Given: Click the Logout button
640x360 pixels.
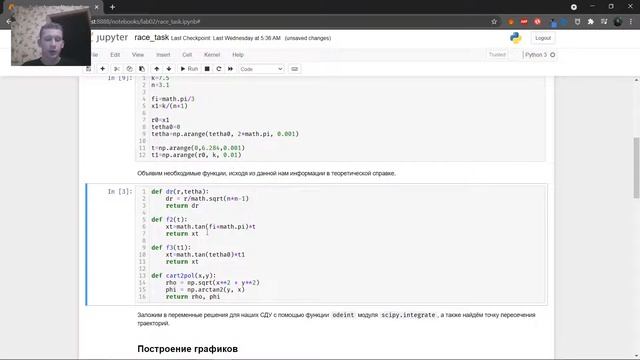Looking at the screenshot, I should (x=543, y=38).
